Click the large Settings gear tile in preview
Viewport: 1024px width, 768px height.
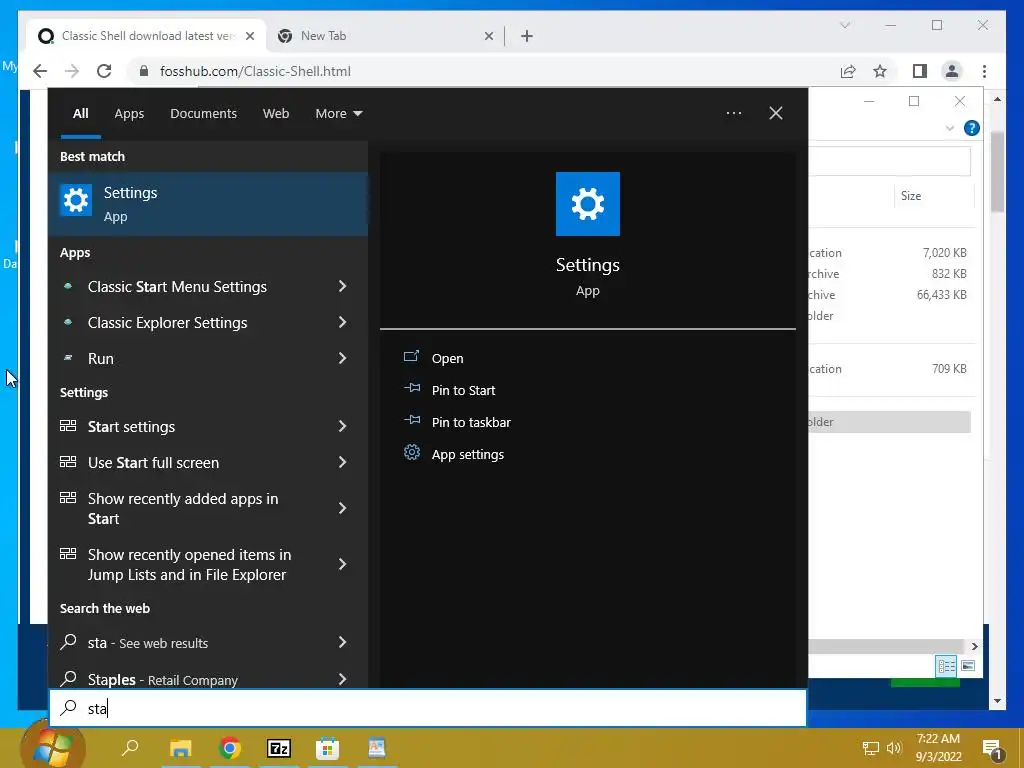587,204
